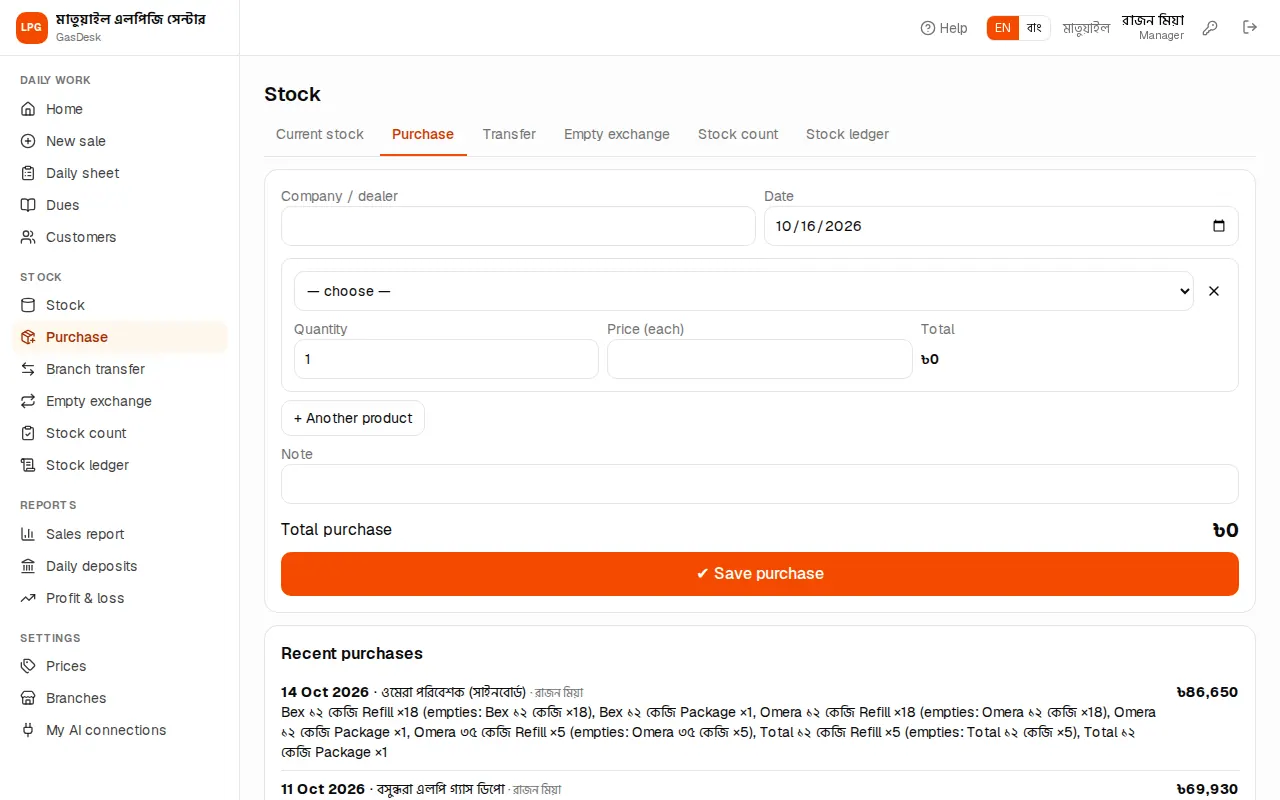Click the Stock count sidebar icon

[28, 433]
